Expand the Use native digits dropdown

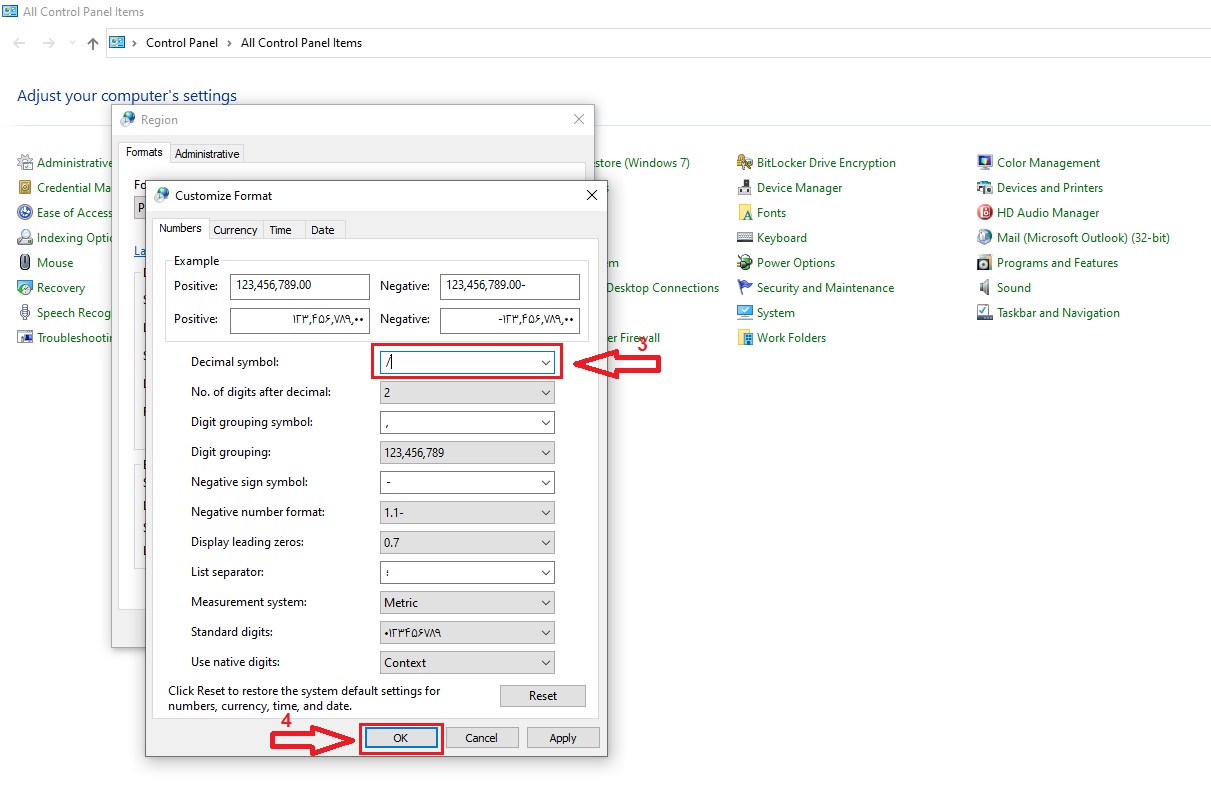(x=545, y=663)
